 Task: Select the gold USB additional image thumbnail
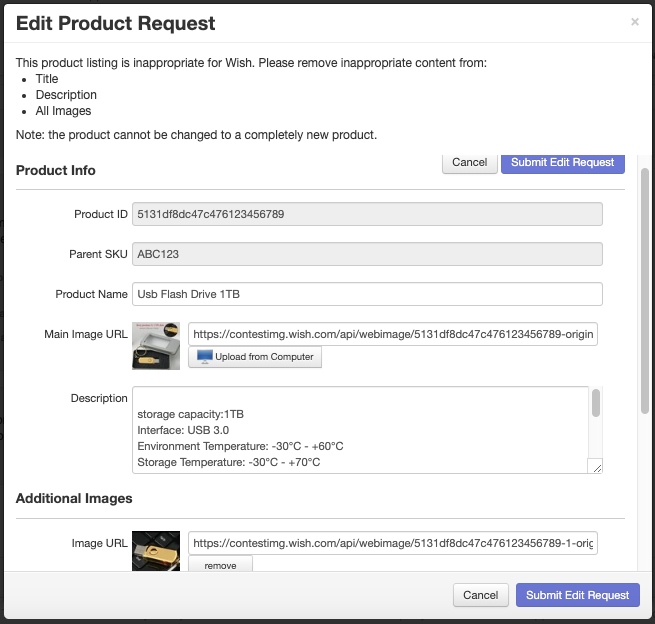point(156,551)
